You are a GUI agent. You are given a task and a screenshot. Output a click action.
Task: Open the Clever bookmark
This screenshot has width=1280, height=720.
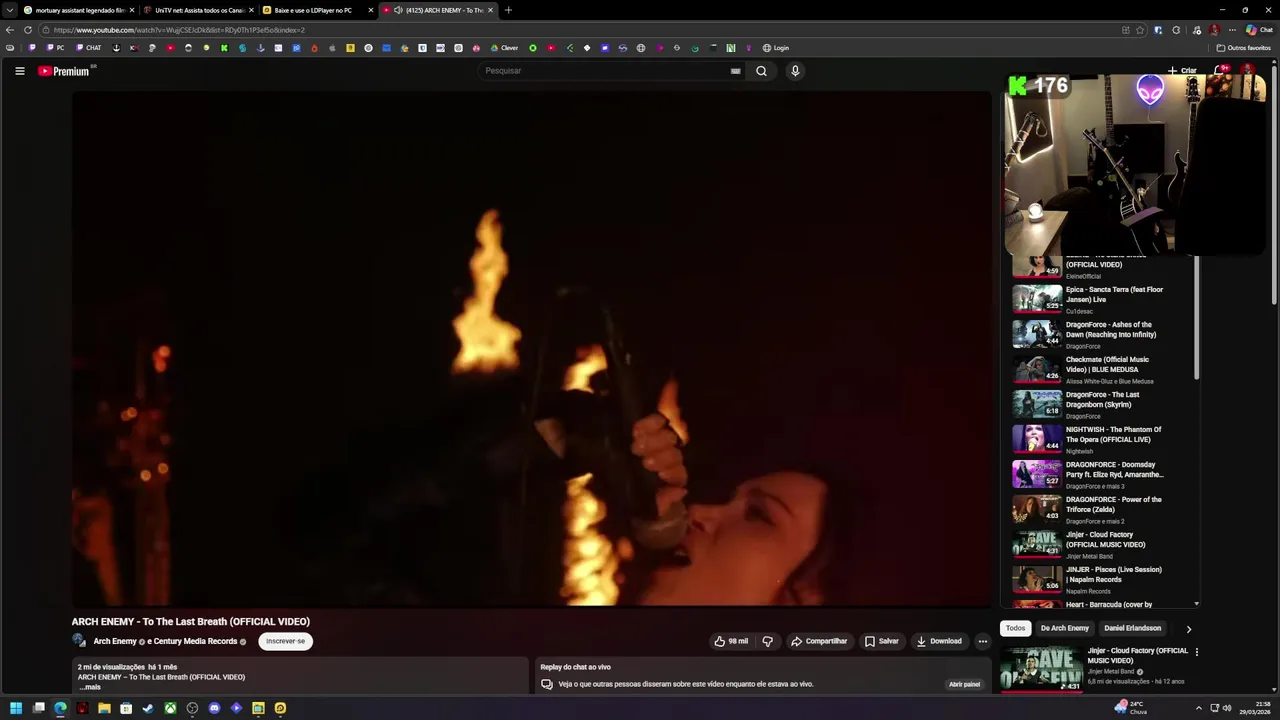[504, 48]
